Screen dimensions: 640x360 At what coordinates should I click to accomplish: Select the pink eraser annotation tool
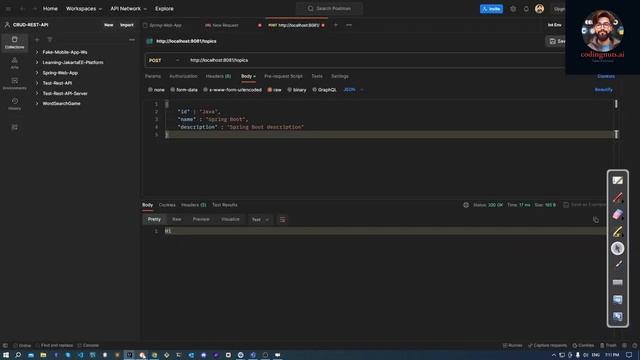click(x=618, y=215)
